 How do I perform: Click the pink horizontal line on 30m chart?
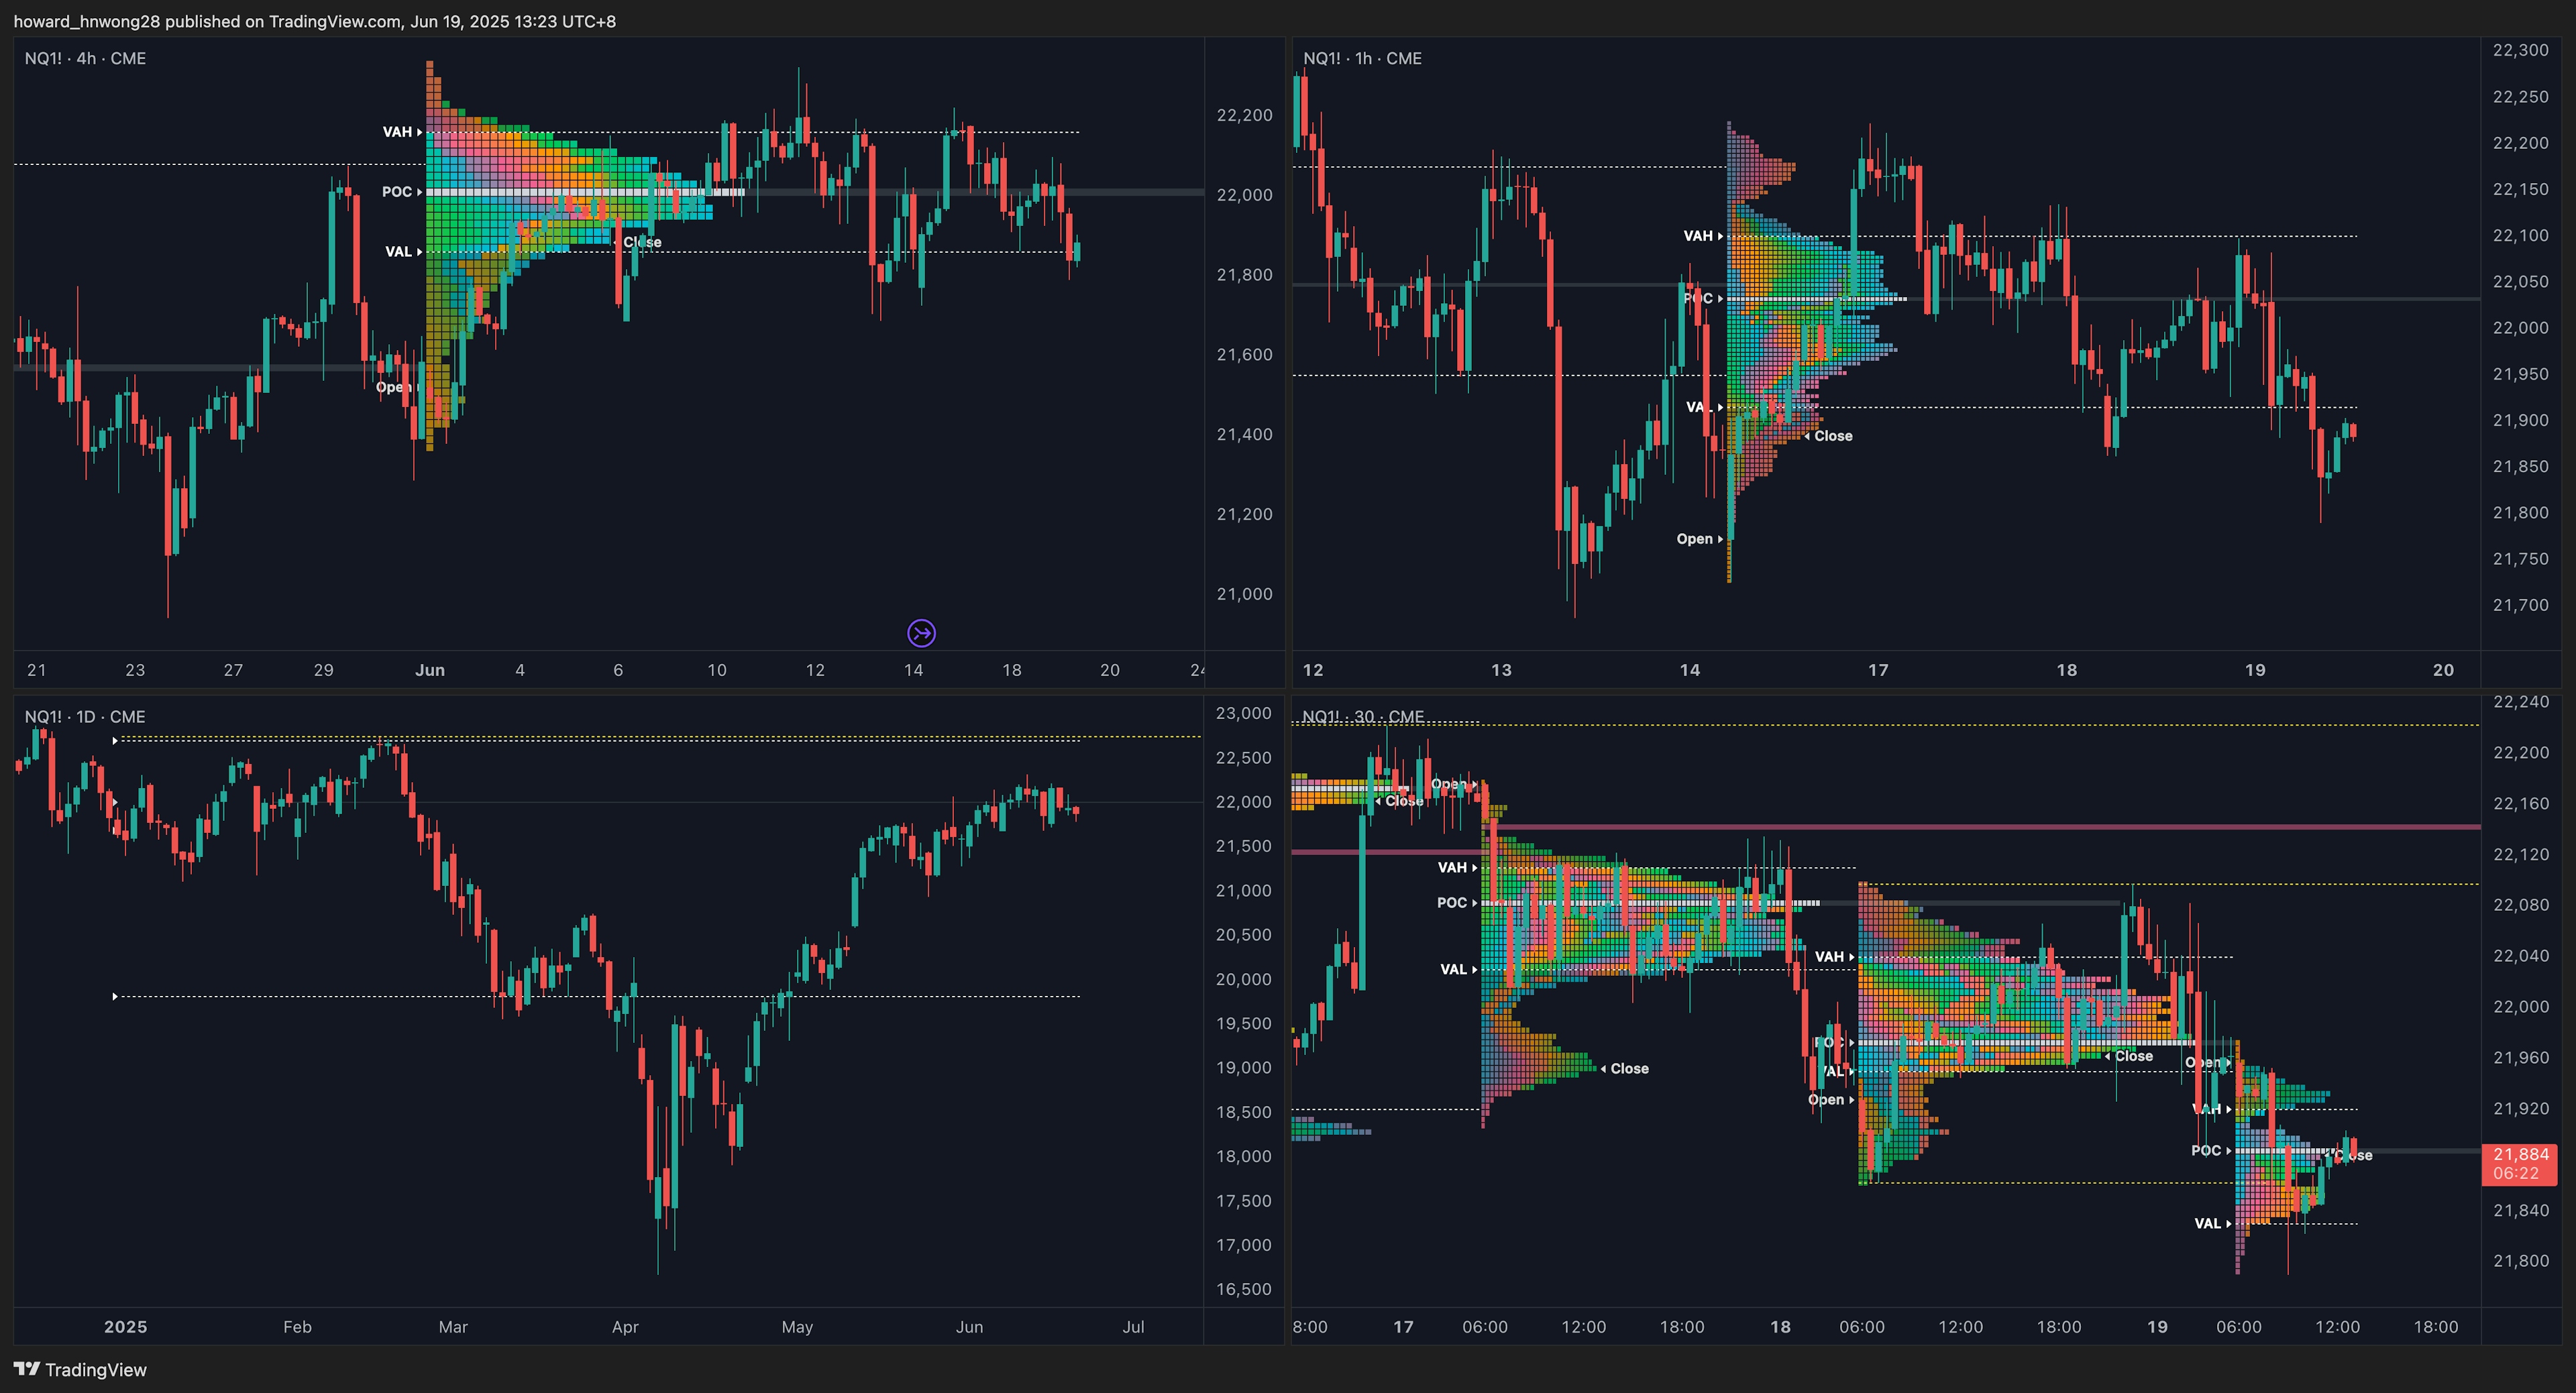coord(2000,827)
